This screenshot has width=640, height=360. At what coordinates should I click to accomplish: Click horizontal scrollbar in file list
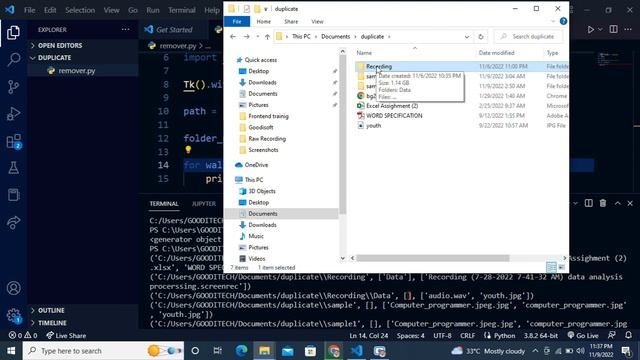[433, 258]
